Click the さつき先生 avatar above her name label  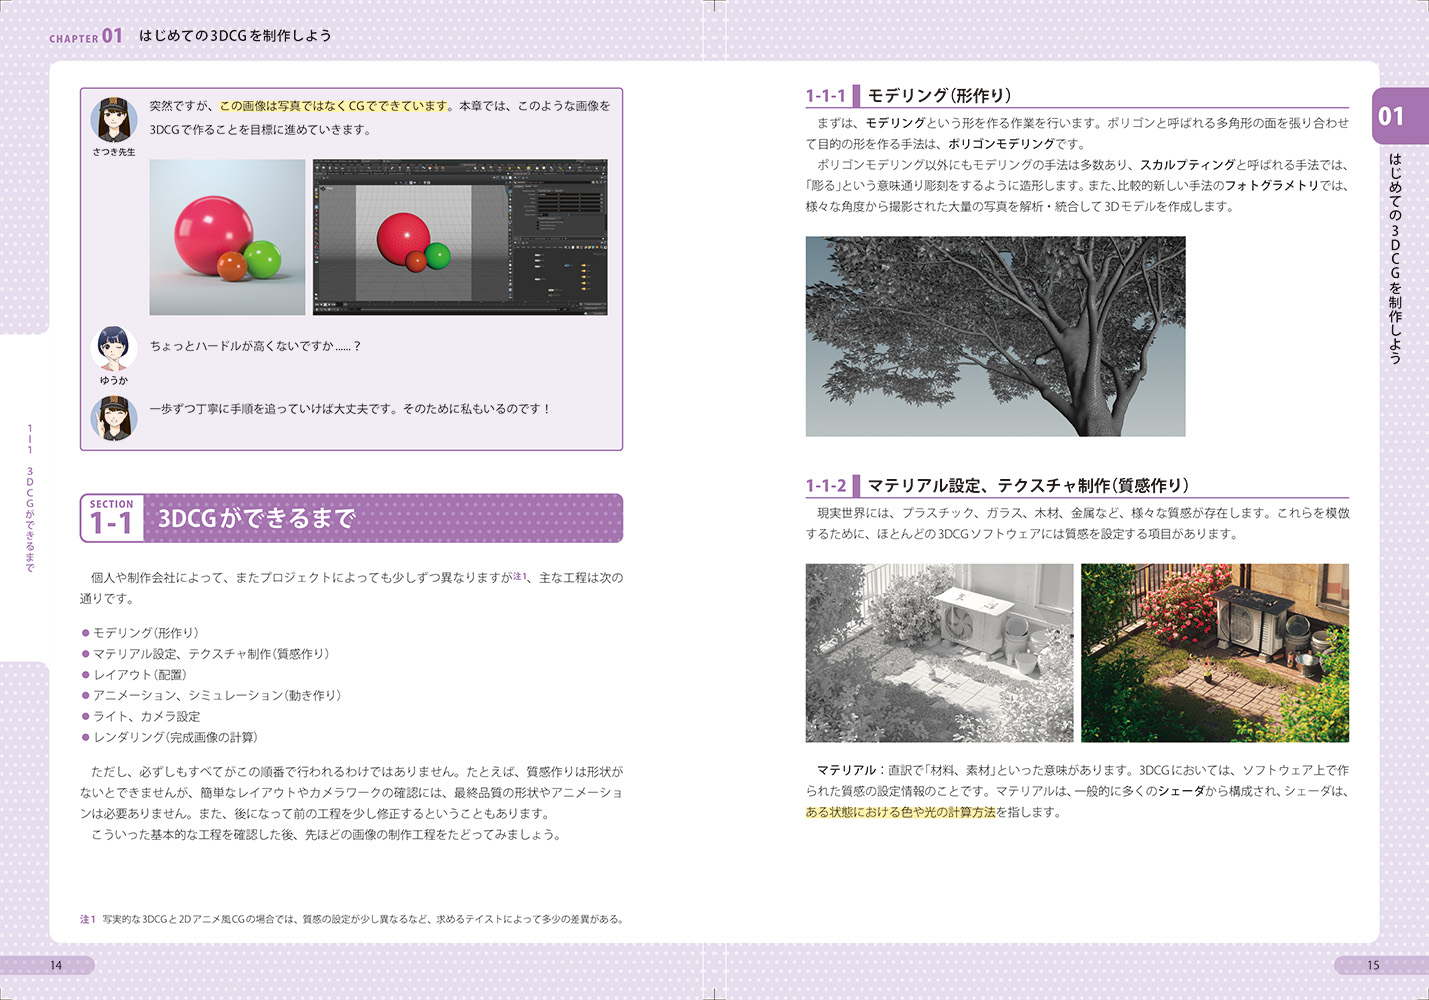click(113, 120)
